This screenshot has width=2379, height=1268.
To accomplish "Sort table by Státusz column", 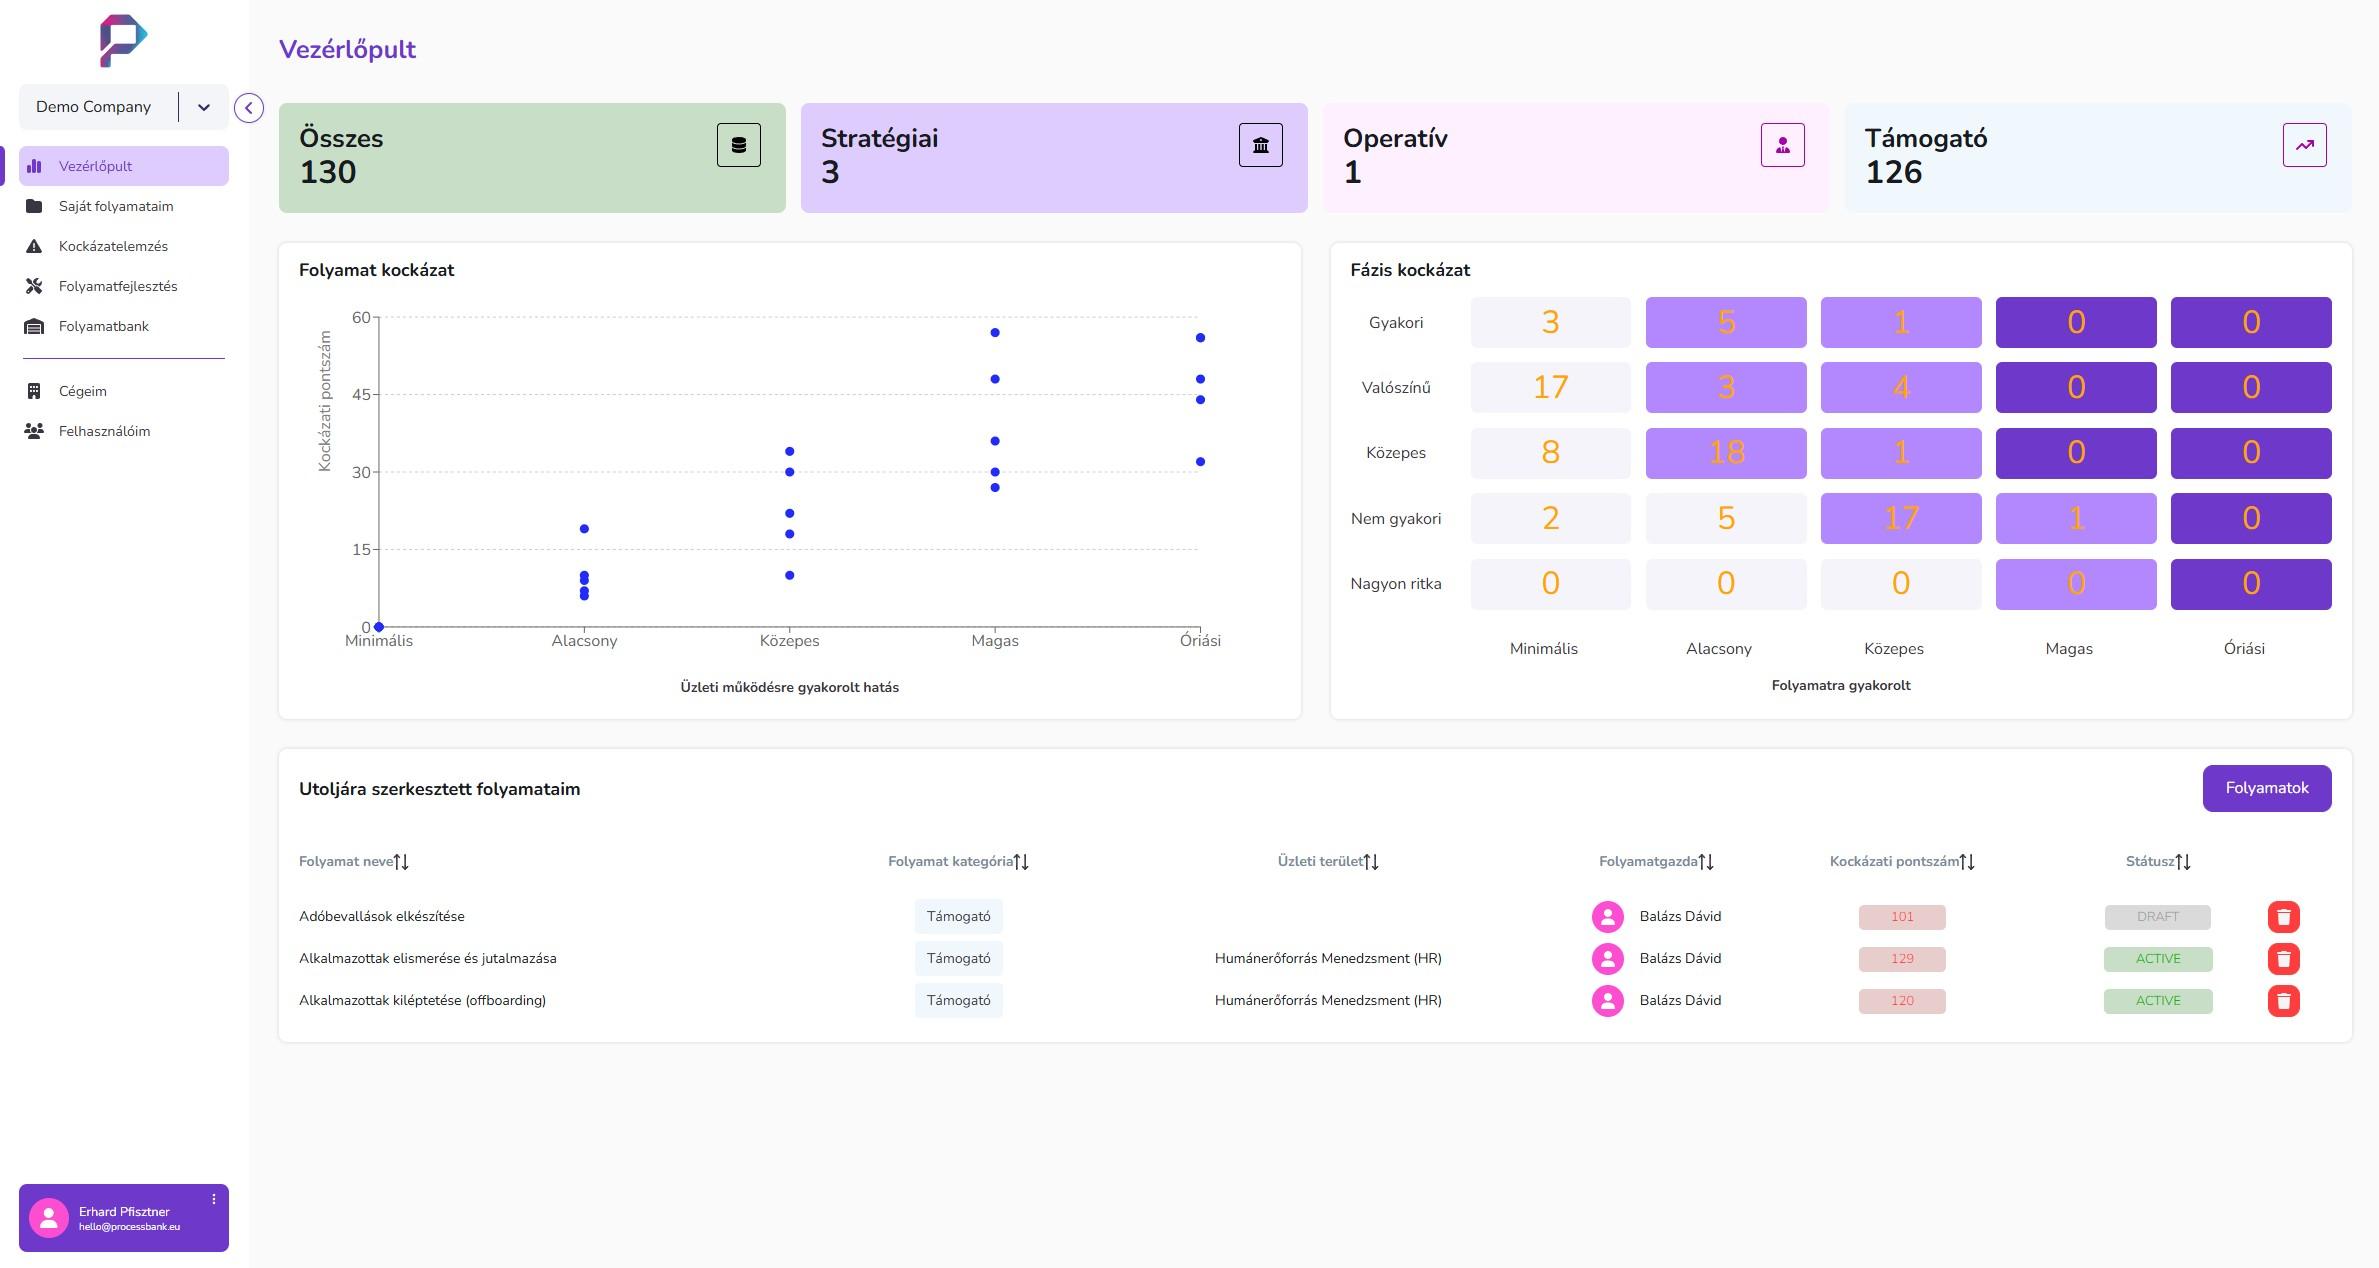I will tap(2183, 862).
